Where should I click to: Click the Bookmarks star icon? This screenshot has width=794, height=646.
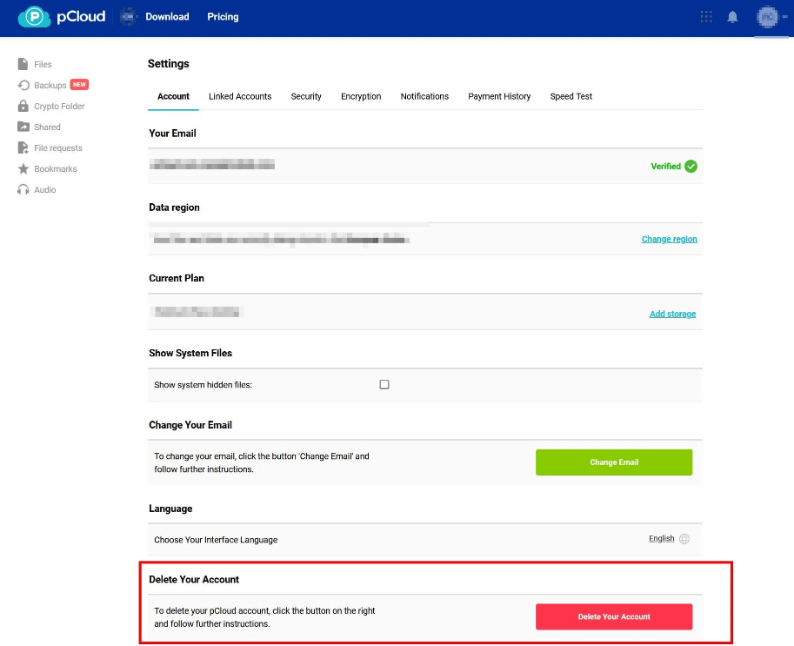[23, 169]
